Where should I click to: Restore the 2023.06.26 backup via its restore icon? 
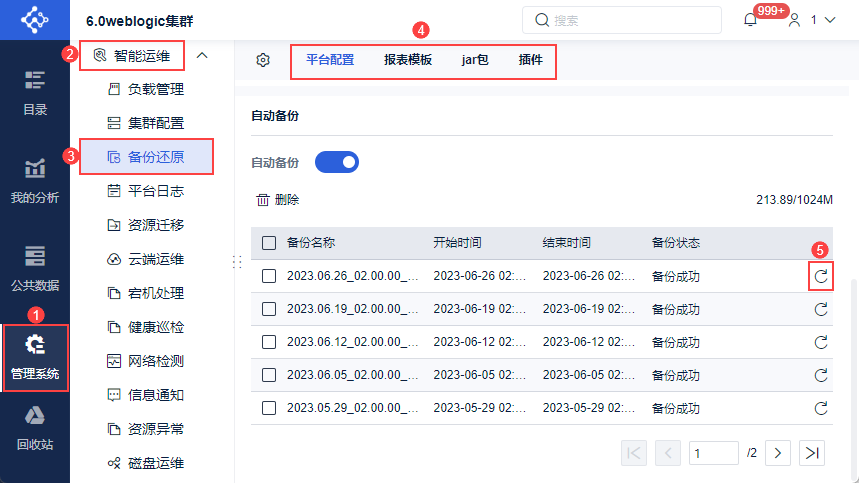pyautogui.click(x=821, y=277)
